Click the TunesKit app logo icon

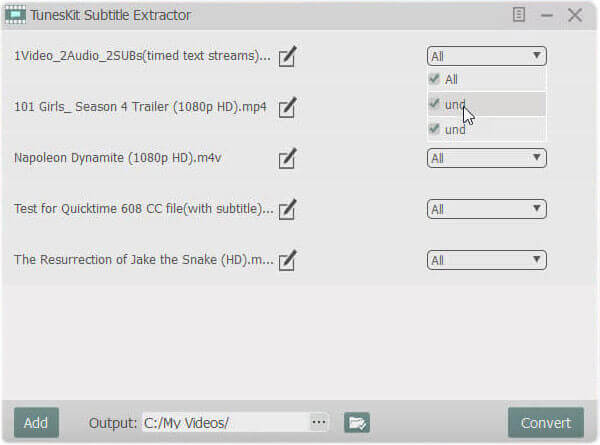coord(15,15)
